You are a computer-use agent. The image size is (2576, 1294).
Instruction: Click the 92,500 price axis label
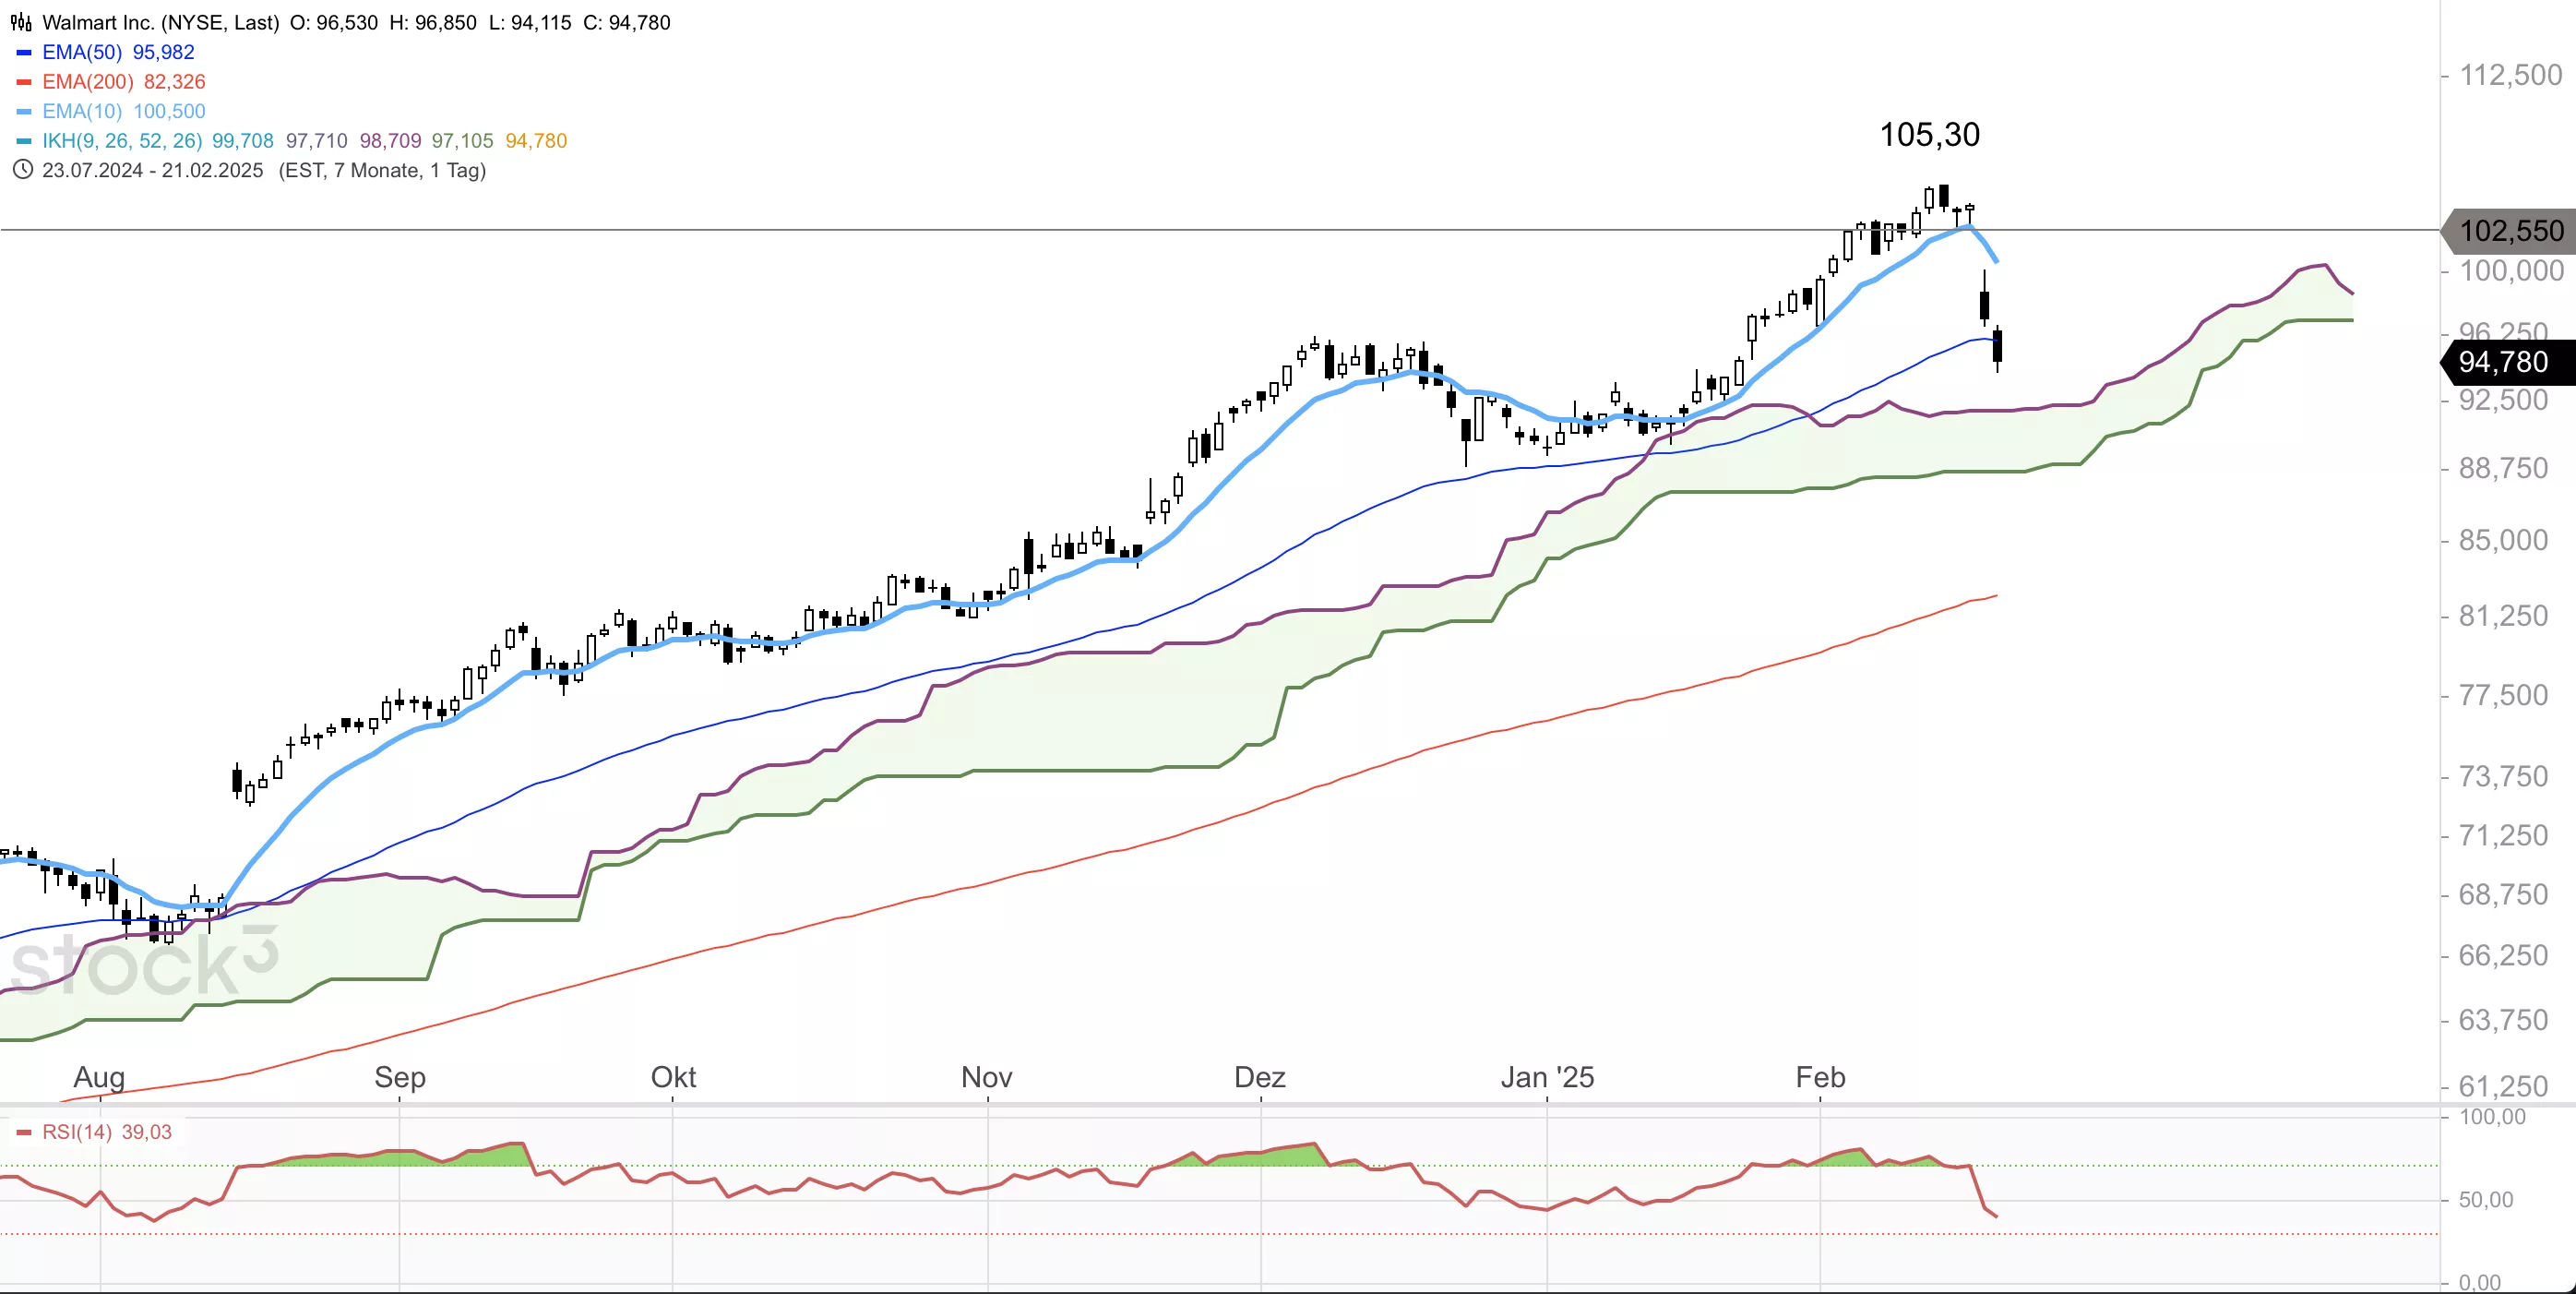pos(2504,400)
